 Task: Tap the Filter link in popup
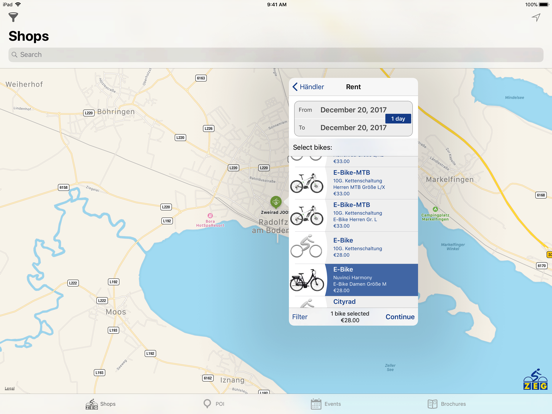[300, 317]
